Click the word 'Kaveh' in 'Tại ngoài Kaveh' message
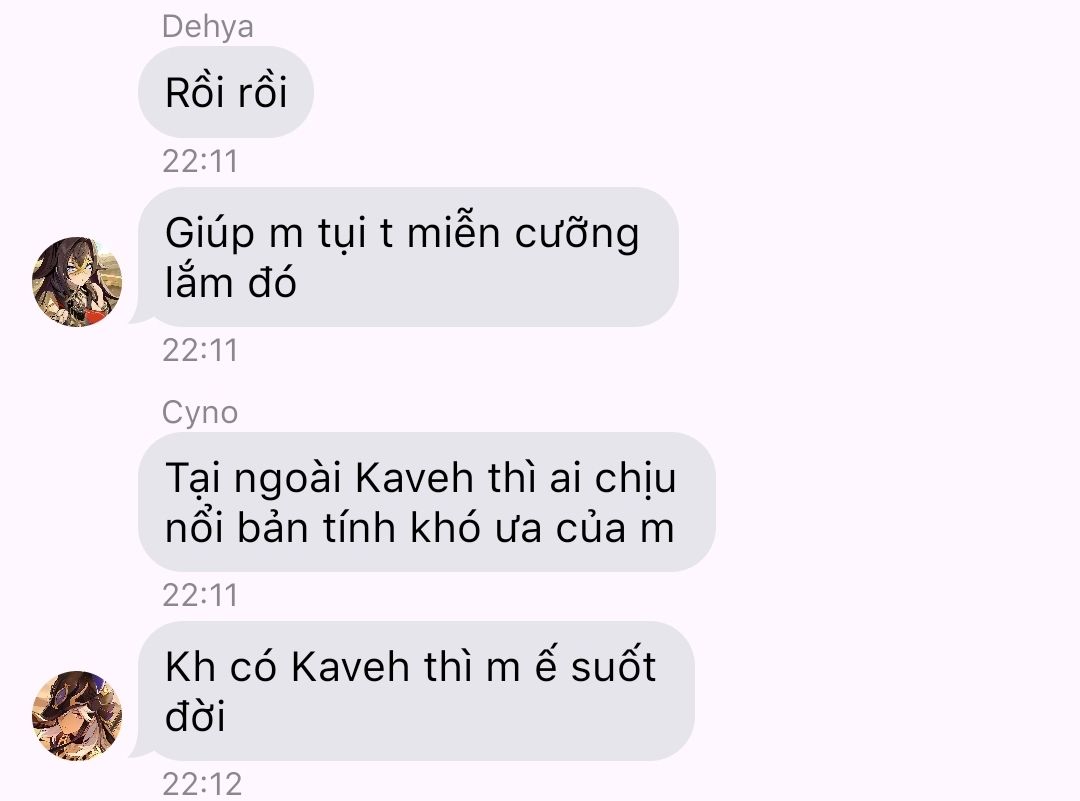Image resolution: width=1080 pixels, height=801 pixels. pyautogui.click(x=414, y=477)
